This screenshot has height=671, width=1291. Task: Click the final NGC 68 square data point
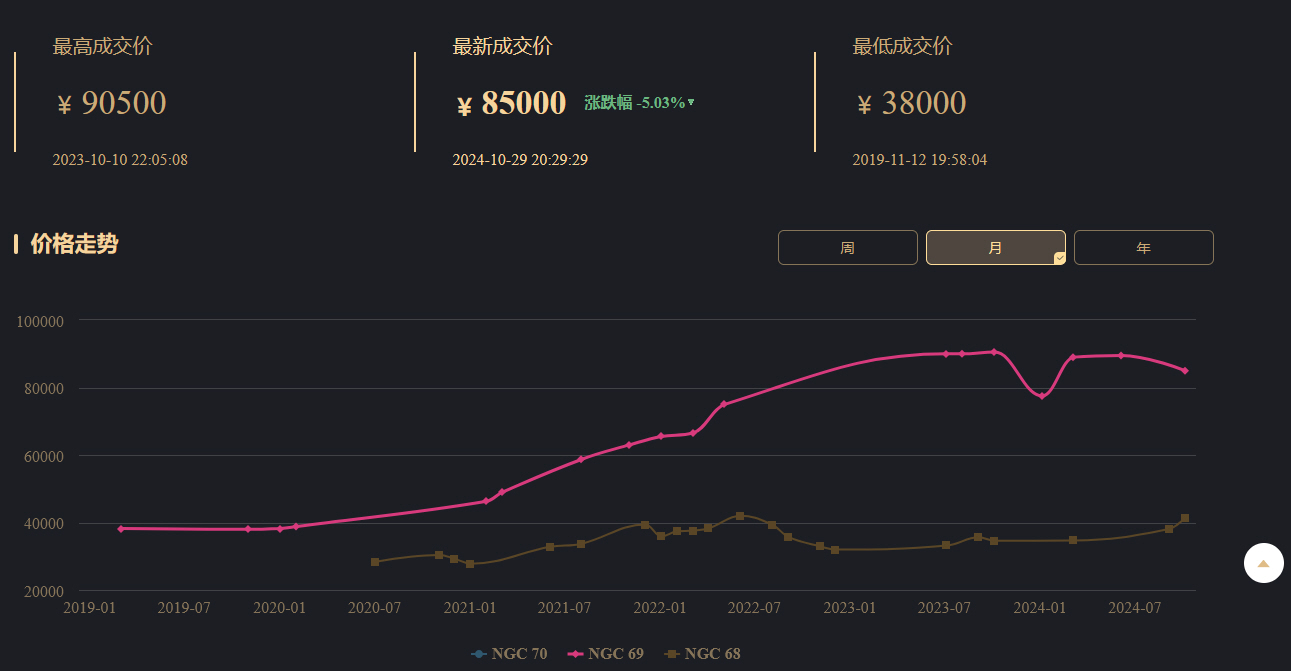(x=1185, y=518)
